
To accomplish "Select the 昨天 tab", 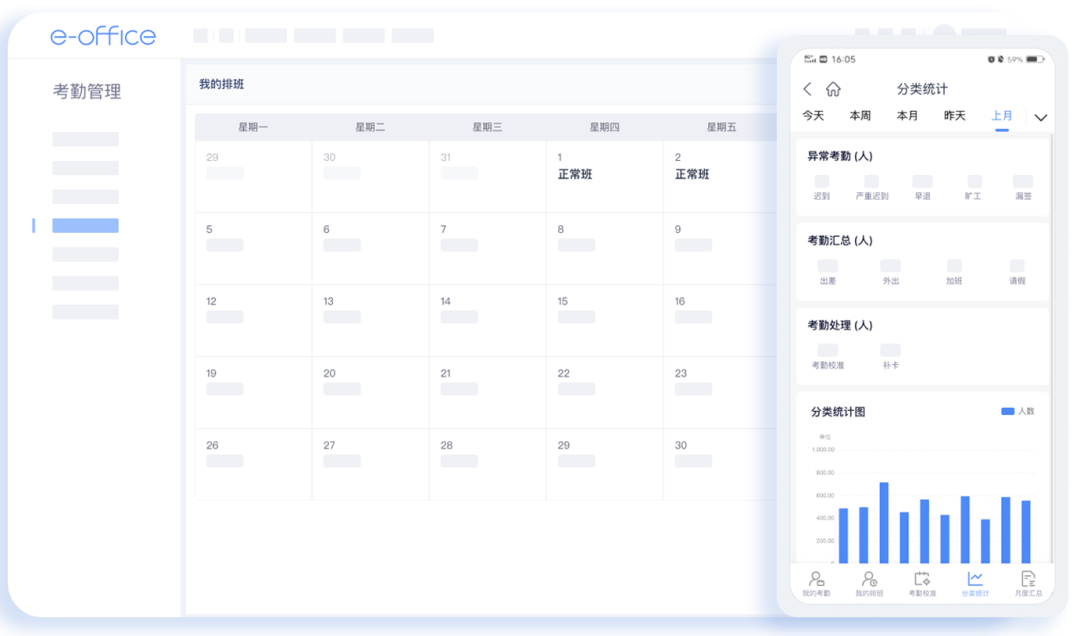I will click(954, 115).
